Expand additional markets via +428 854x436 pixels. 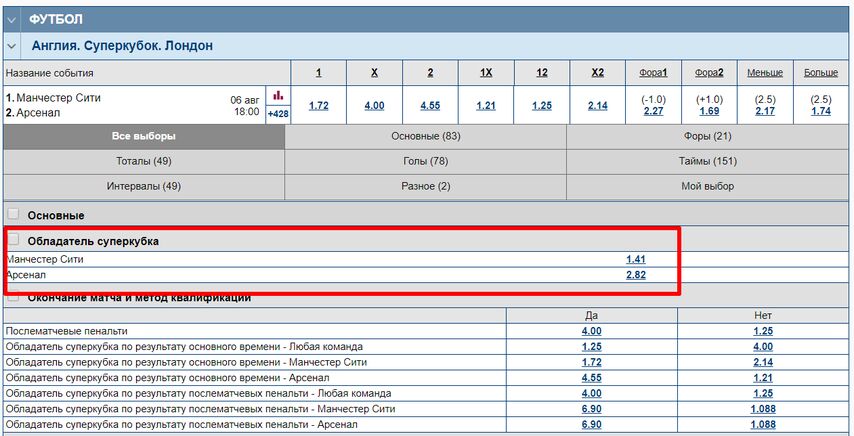tap(278, 114)
